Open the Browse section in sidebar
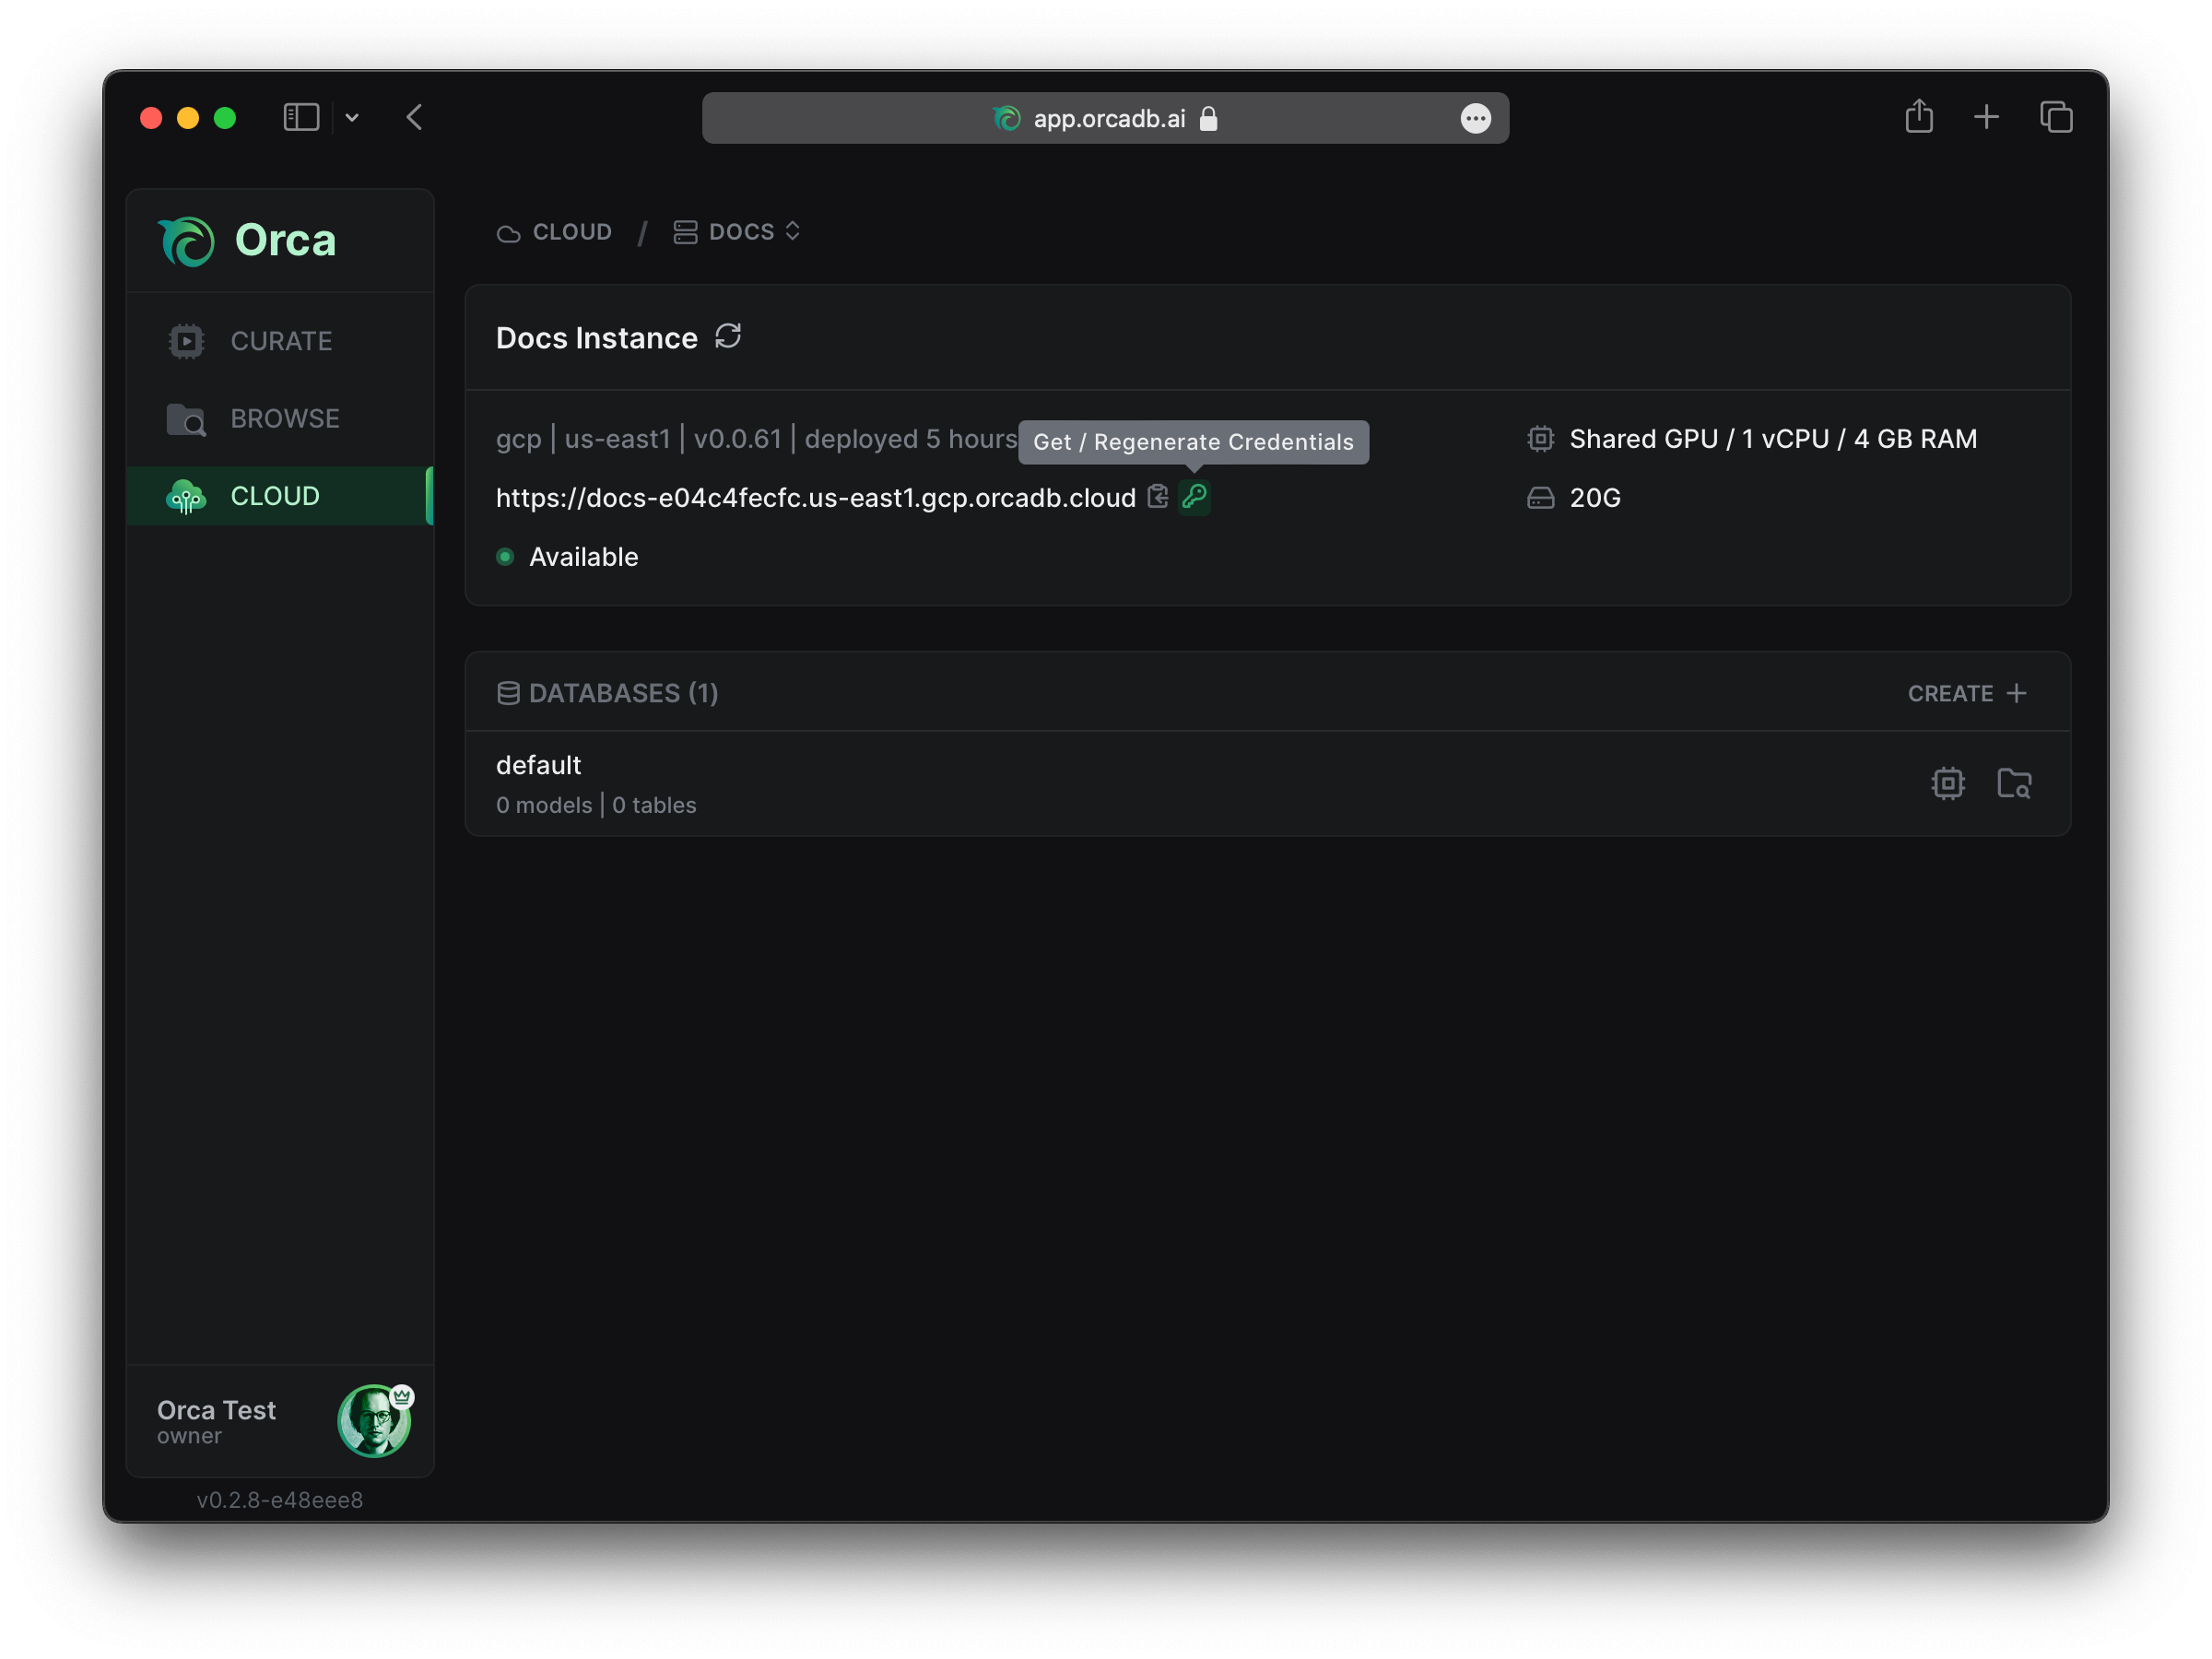 pyautogui.click(x=280, y=418)
